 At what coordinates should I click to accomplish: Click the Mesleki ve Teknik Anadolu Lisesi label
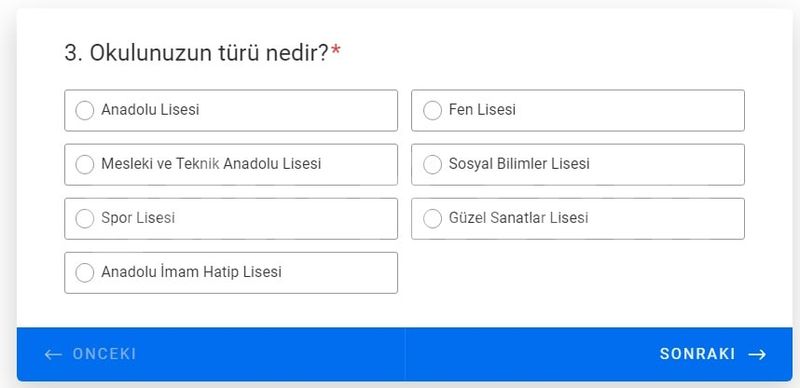211,164
